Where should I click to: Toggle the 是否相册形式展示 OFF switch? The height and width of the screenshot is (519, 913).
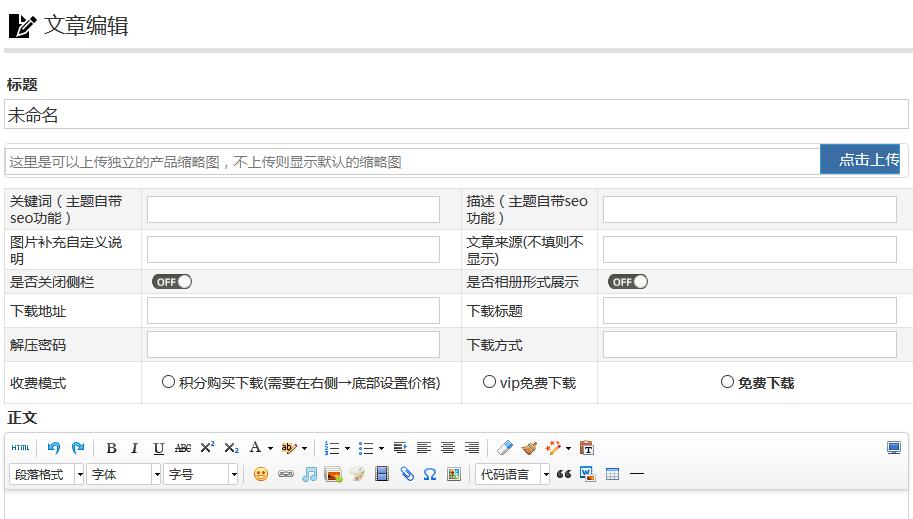tap(628, 282)
